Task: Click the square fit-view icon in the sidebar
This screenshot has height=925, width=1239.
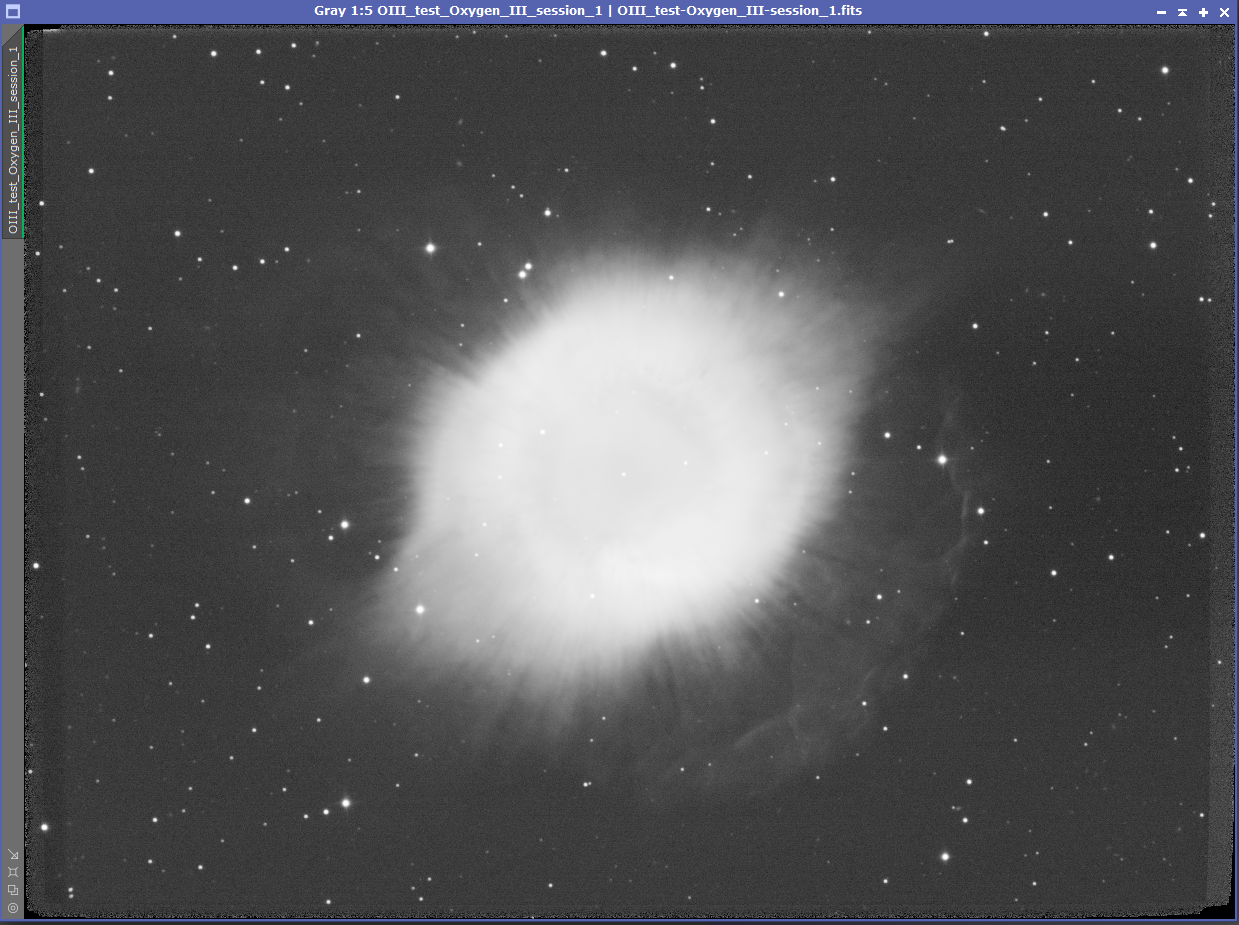Action: [13, 872]
